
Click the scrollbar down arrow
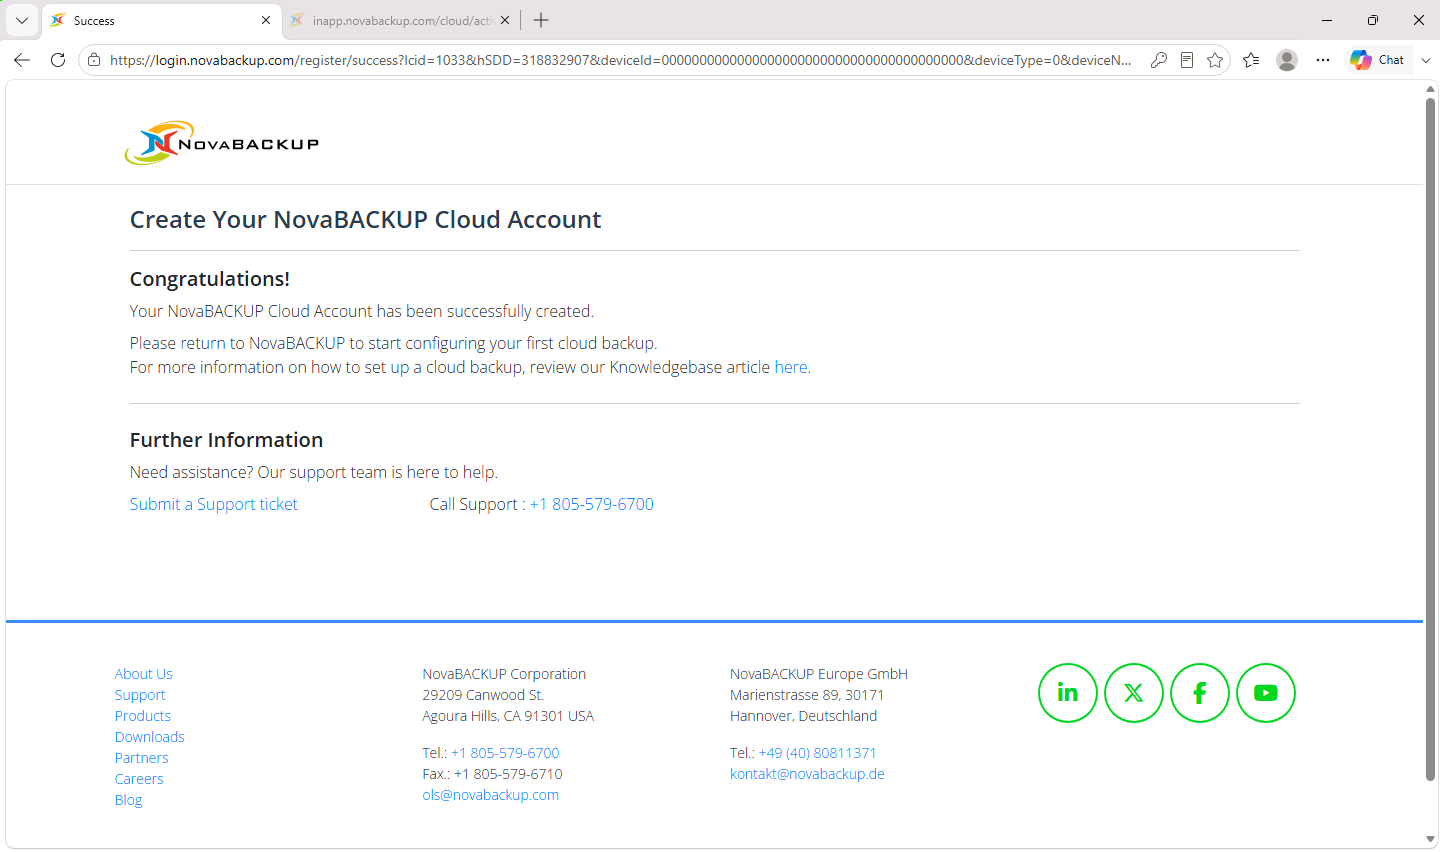point(1430,839)
